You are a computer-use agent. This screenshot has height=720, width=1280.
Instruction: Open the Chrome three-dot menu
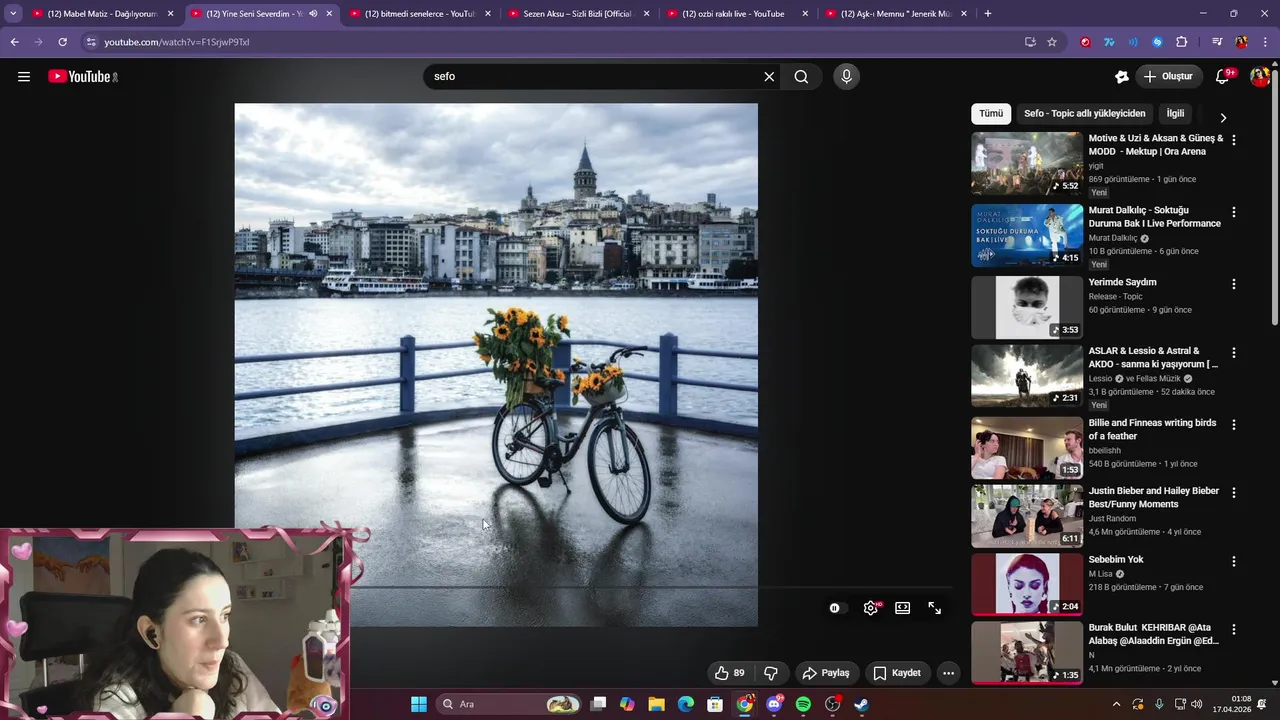pyautogui.click(x=1266, y=42)
